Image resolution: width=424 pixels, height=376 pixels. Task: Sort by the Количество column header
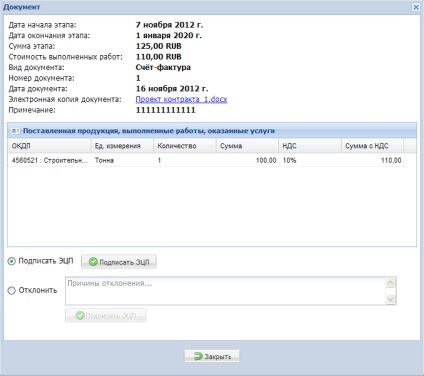(x=185, y=146)
